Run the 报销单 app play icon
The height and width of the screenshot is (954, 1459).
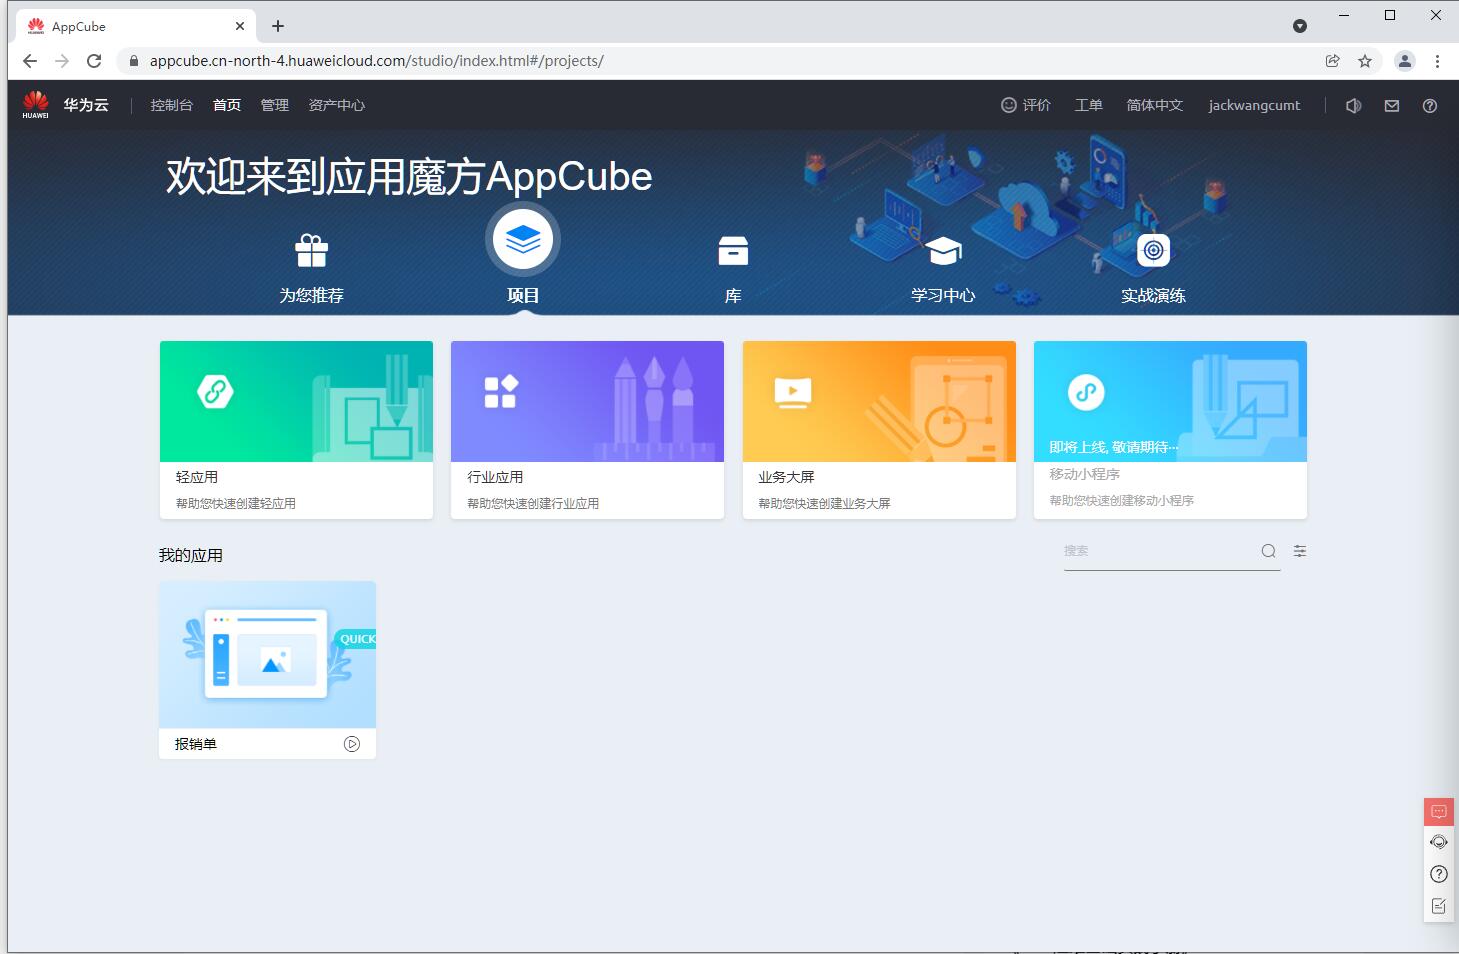(x=352, y=744)
